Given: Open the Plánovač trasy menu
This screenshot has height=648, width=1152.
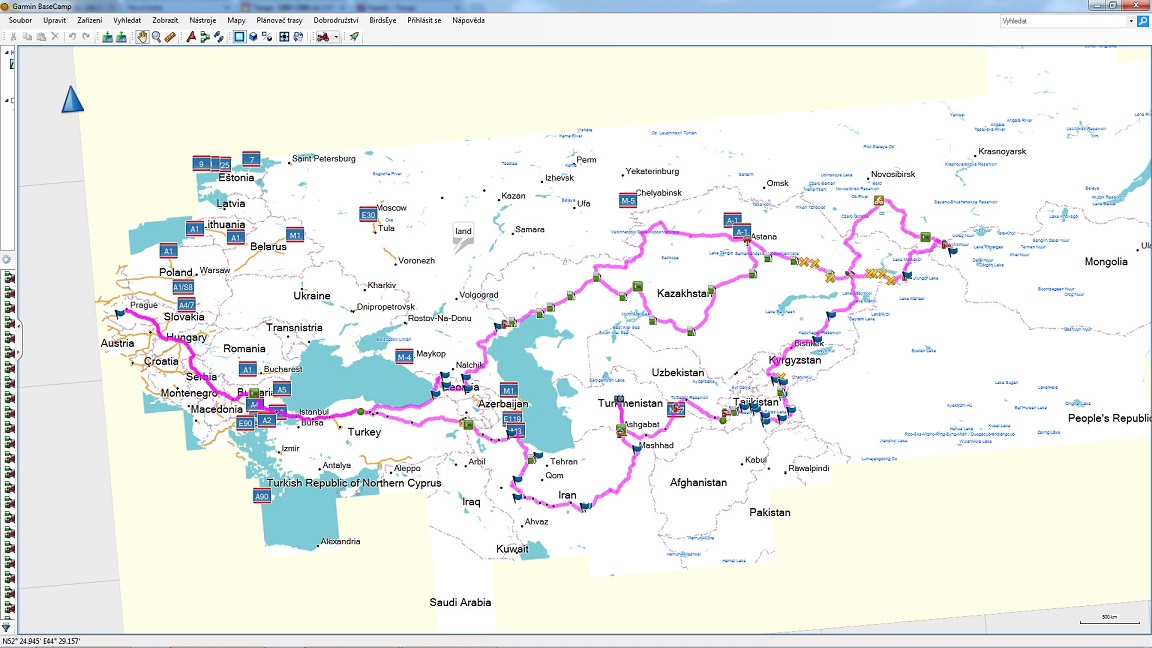Looking at the screenshot, I should coord(280,20).
